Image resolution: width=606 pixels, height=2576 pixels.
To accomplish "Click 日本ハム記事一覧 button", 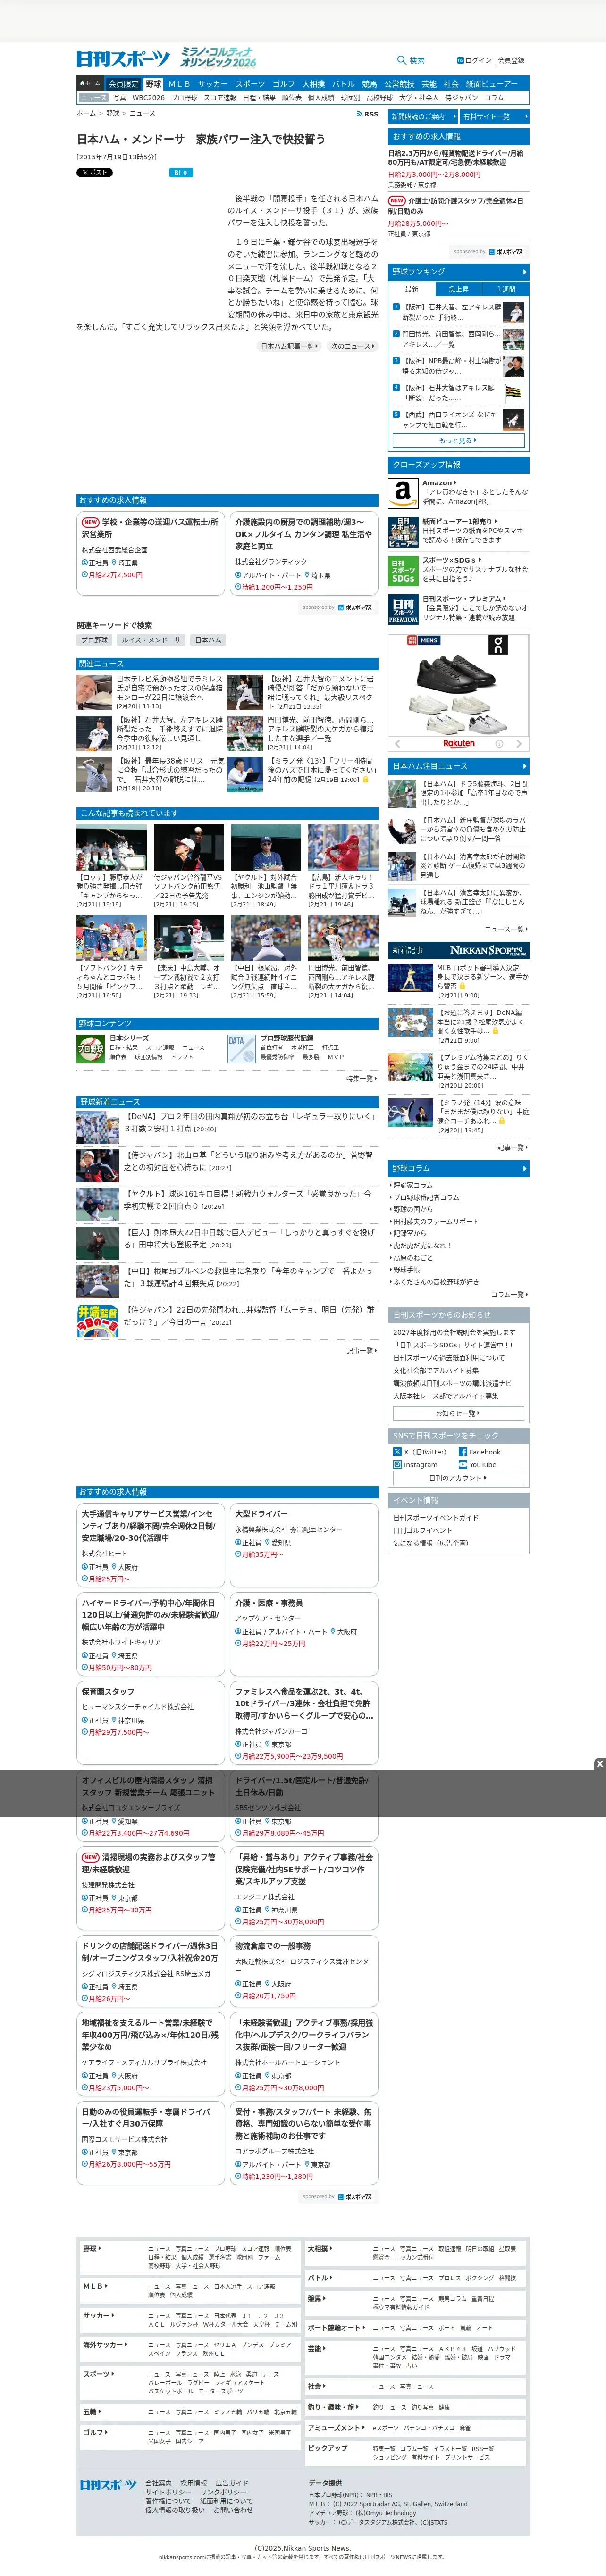I will pyautogui.click(x=290, y=346).
